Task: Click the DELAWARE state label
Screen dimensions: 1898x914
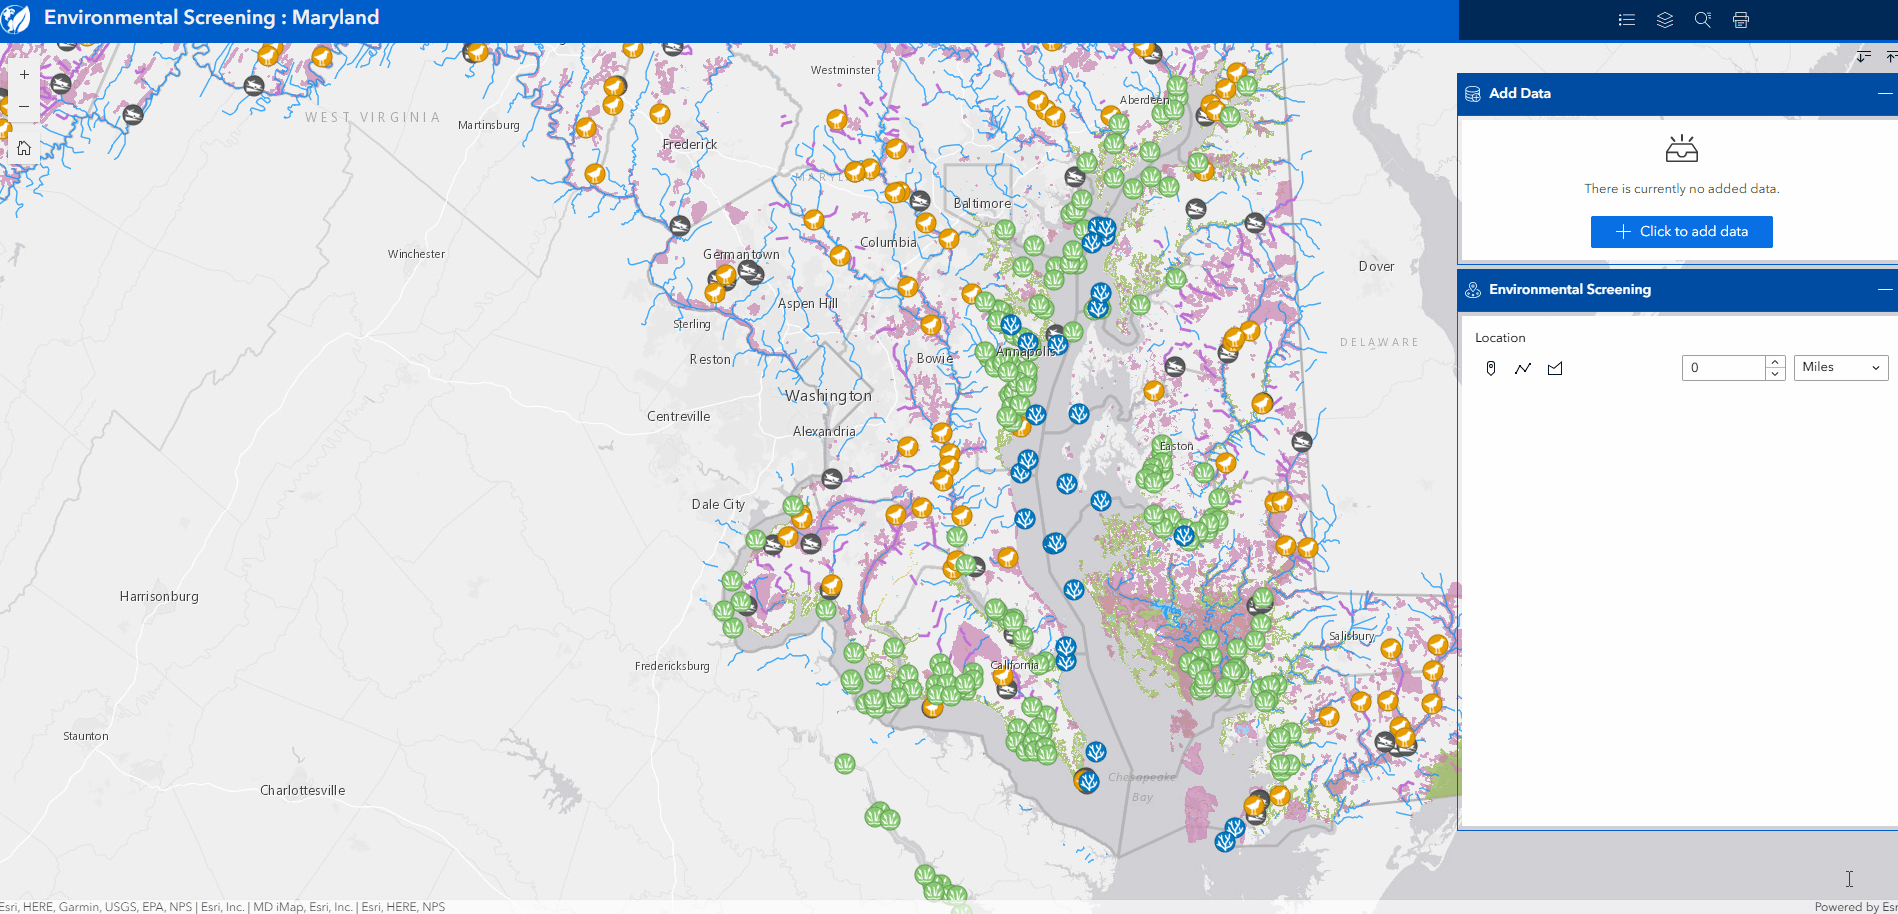Action: pos(1380,342)
